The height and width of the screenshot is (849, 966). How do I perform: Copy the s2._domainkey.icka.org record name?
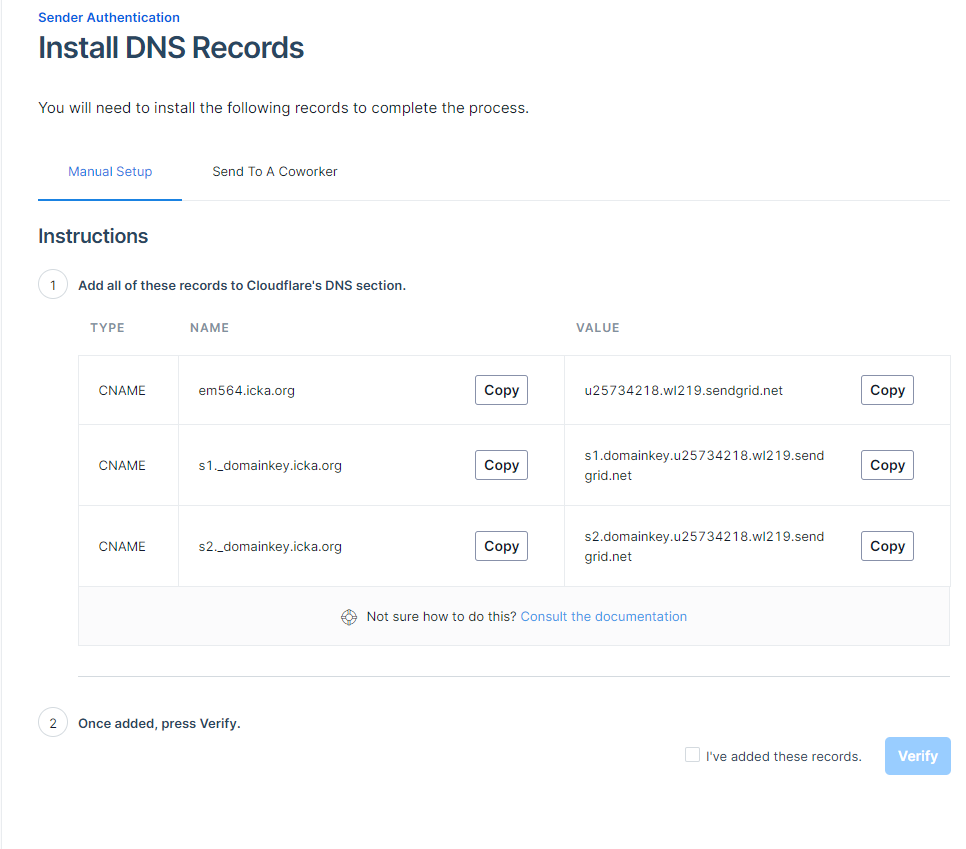coord(501,547)
